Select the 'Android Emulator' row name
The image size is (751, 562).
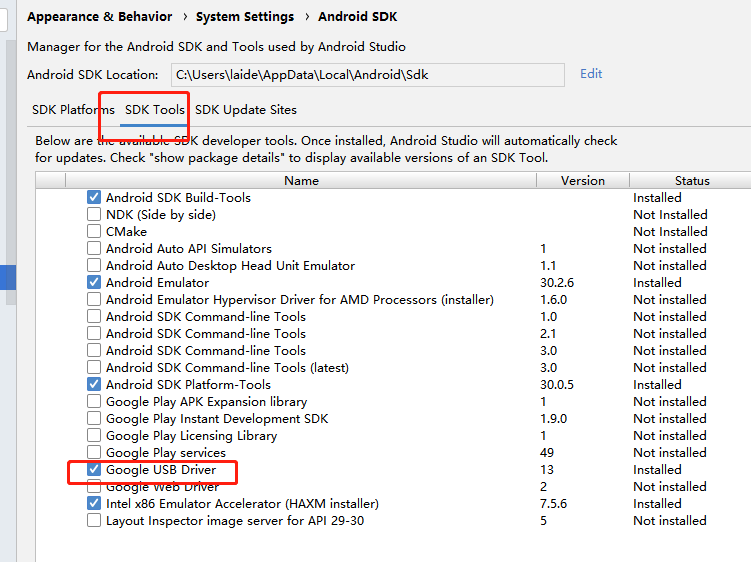tap(158, 283)
